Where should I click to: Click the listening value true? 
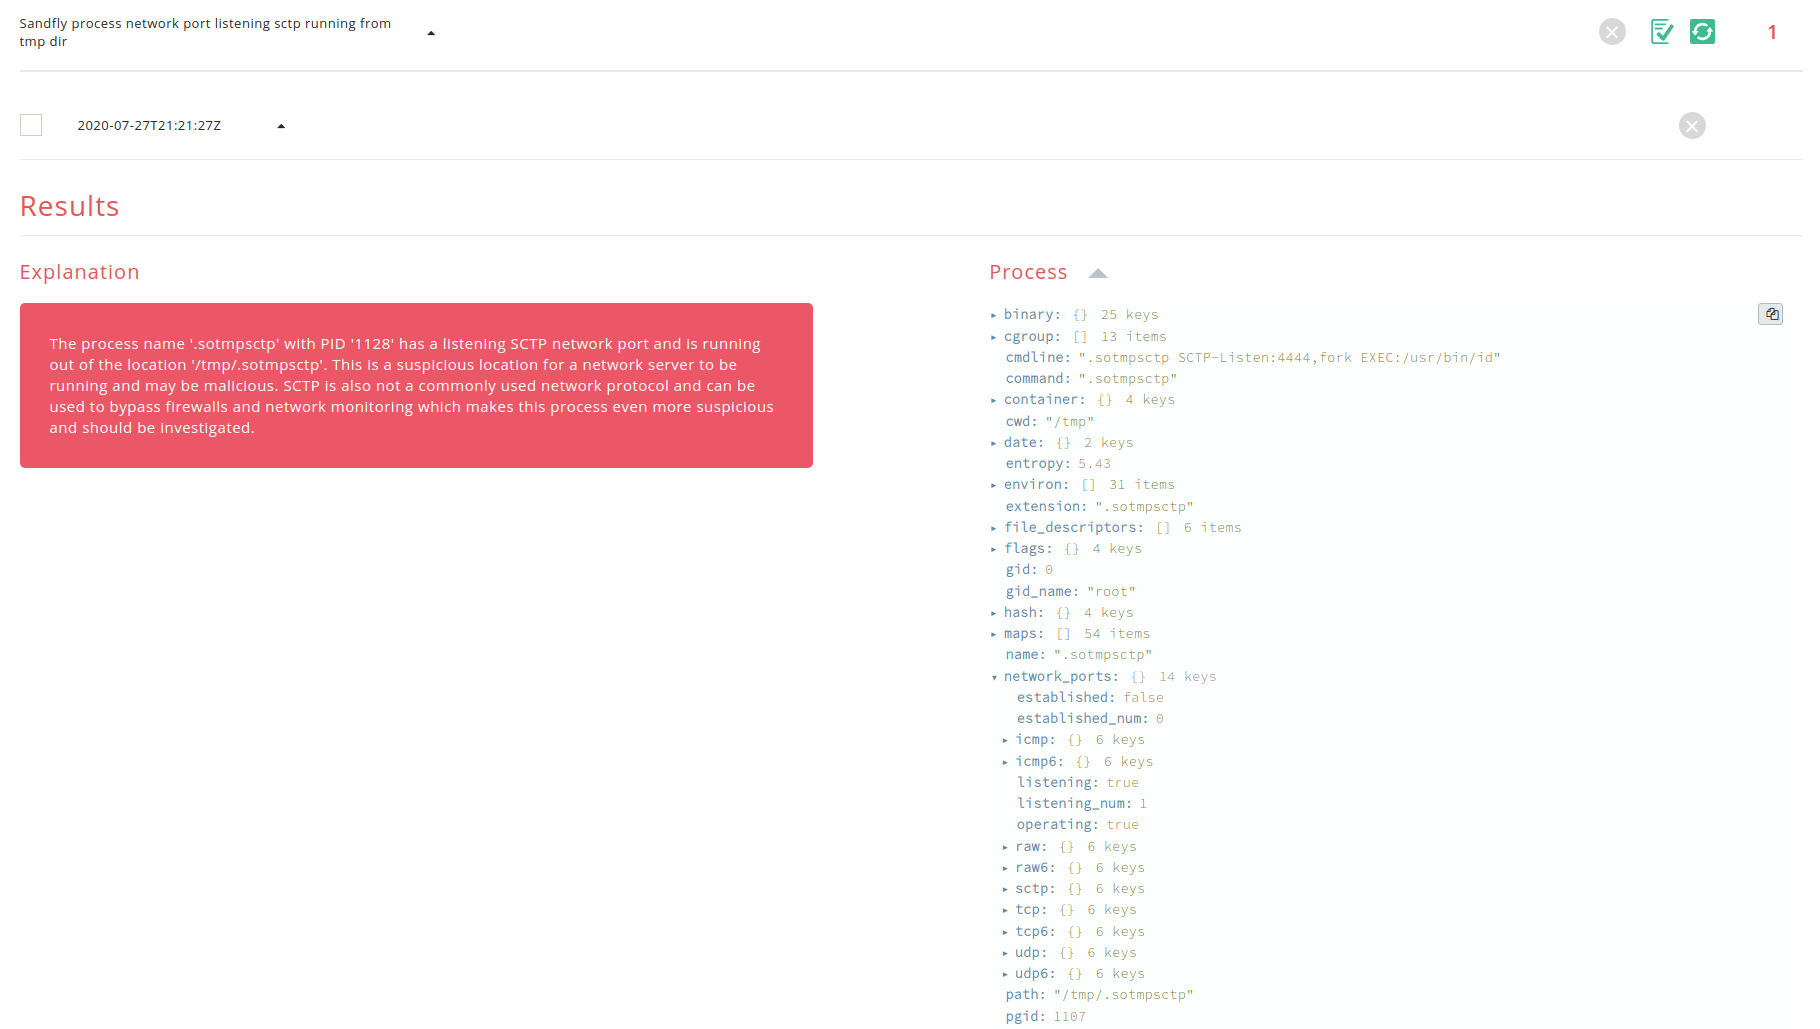1123,783
